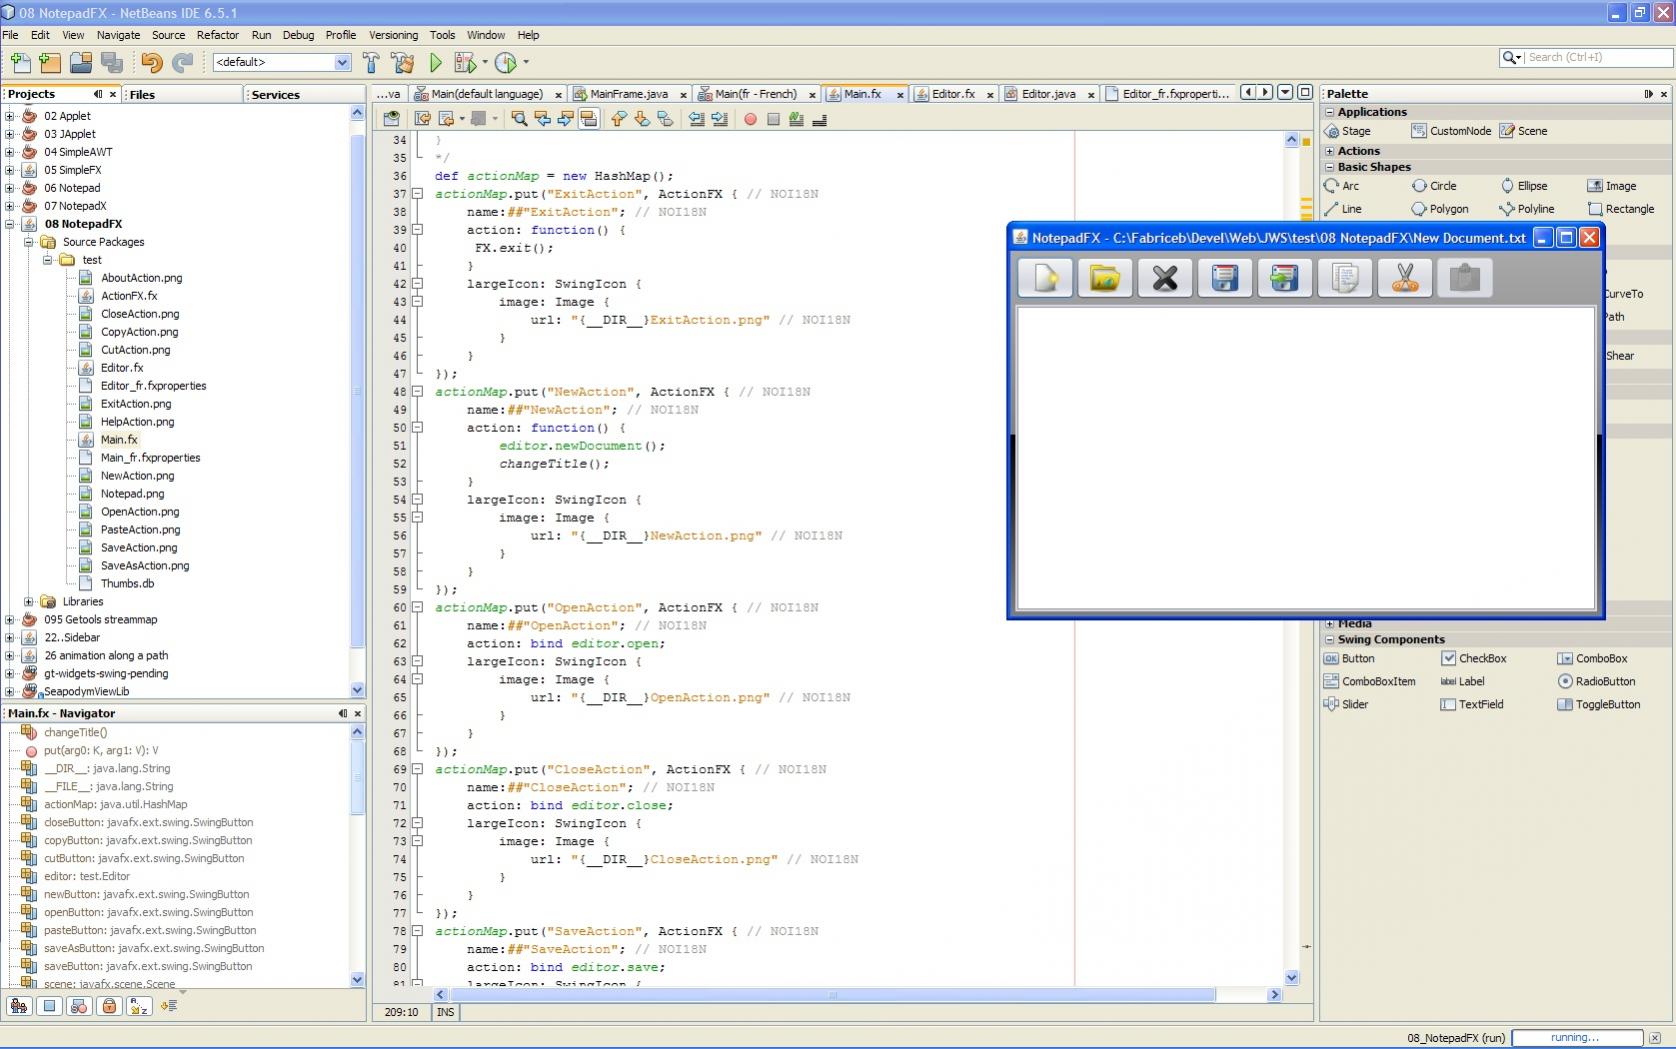Click the Start Macro Recording red dot
The width and height of the screenshot is (1676, 1049).
click(750, 119)
